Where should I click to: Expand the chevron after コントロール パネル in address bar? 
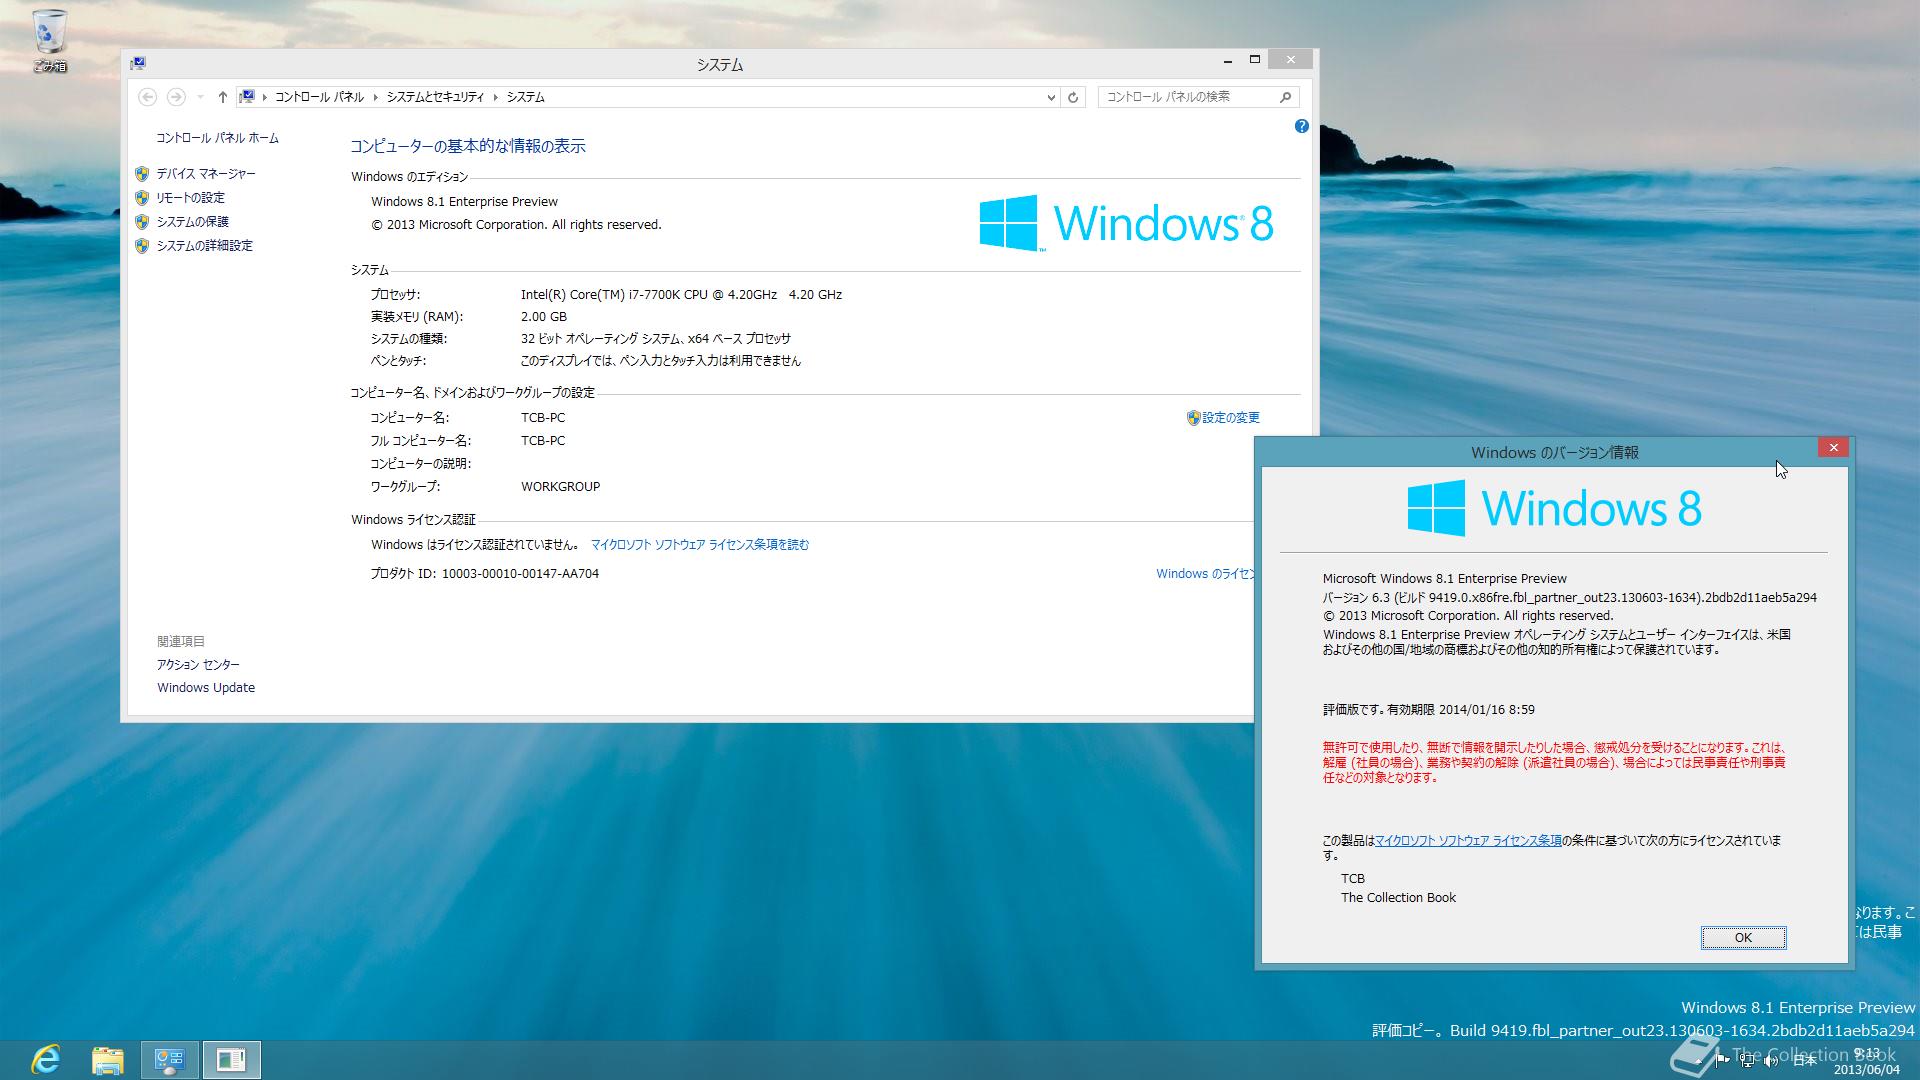coord(376,97)
